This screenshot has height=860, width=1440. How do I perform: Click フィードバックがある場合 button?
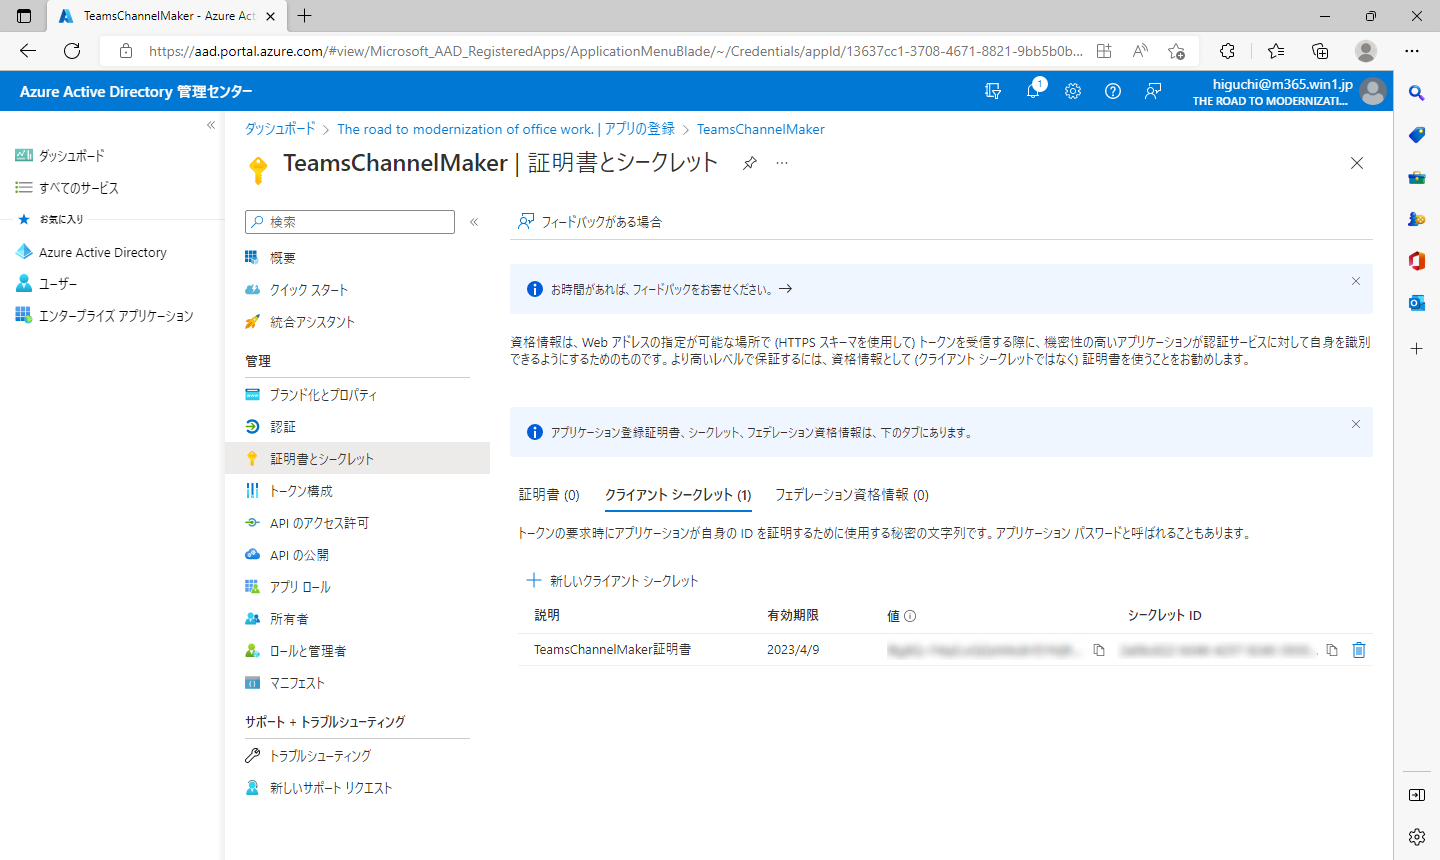[x=590, y=222]
